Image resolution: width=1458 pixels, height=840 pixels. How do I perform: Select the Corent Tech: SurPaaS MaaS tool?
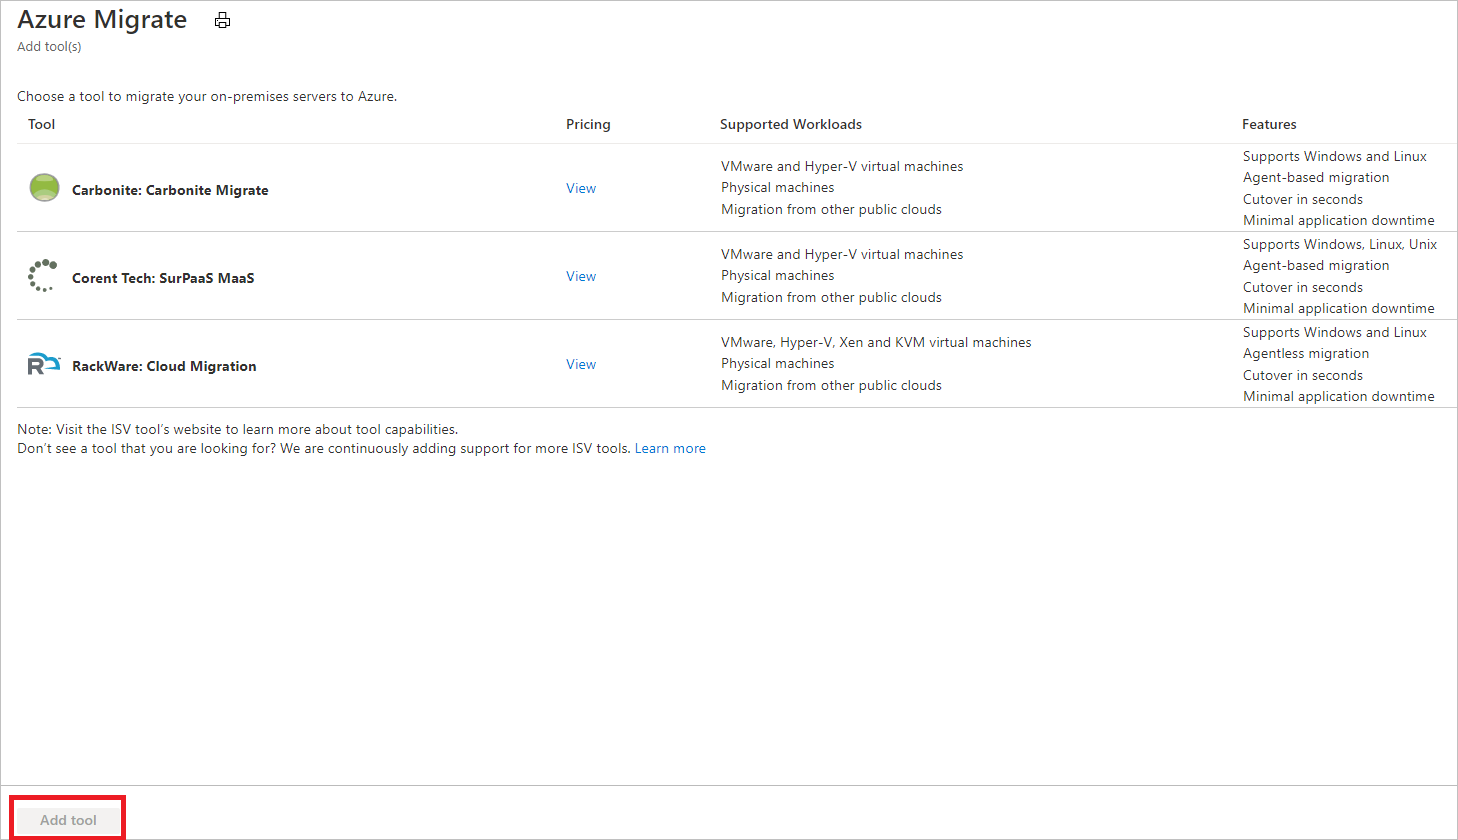163,278
